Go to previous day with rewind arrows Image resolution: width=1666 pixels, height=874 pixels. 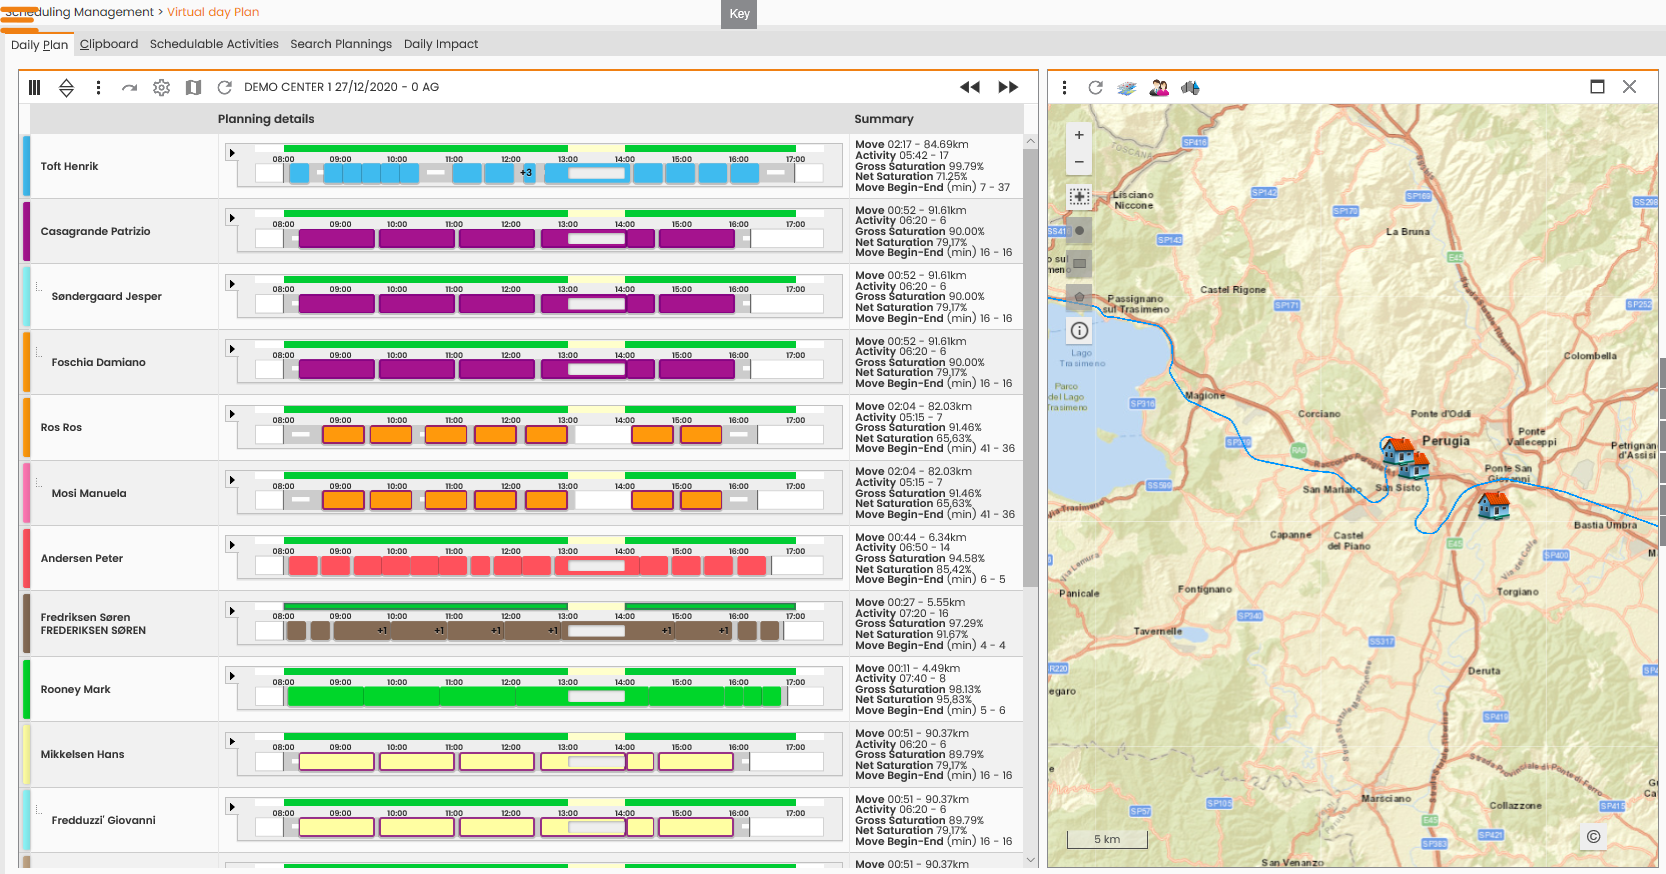[x=970, y=87]
